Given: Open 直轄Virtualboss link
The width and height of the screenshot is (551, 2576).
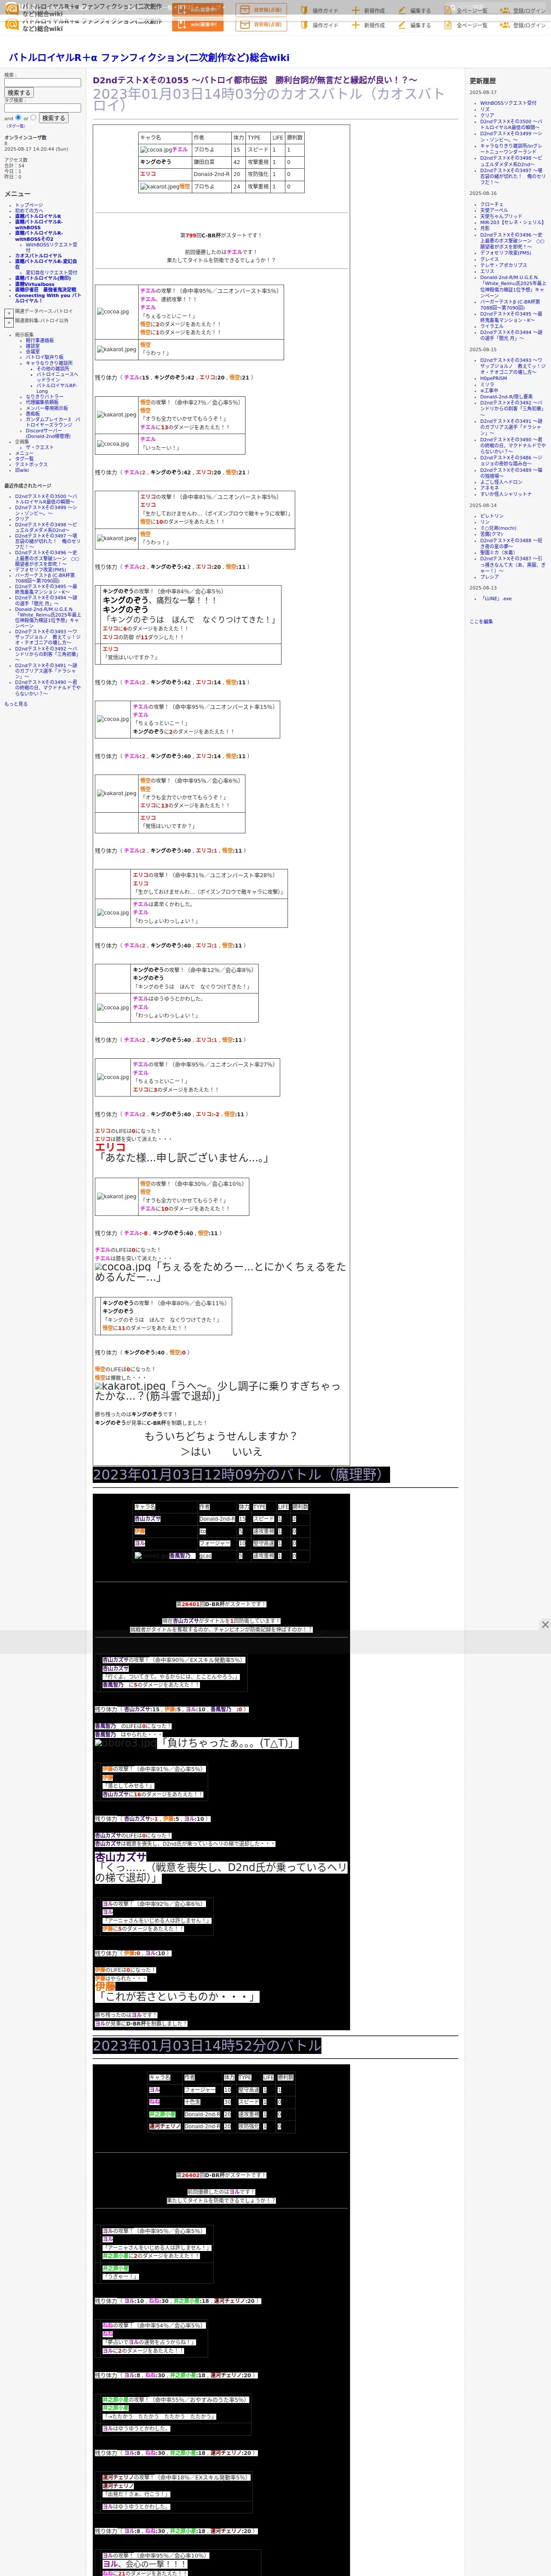Looking at the screenshot, I should [x=35, y=285].
